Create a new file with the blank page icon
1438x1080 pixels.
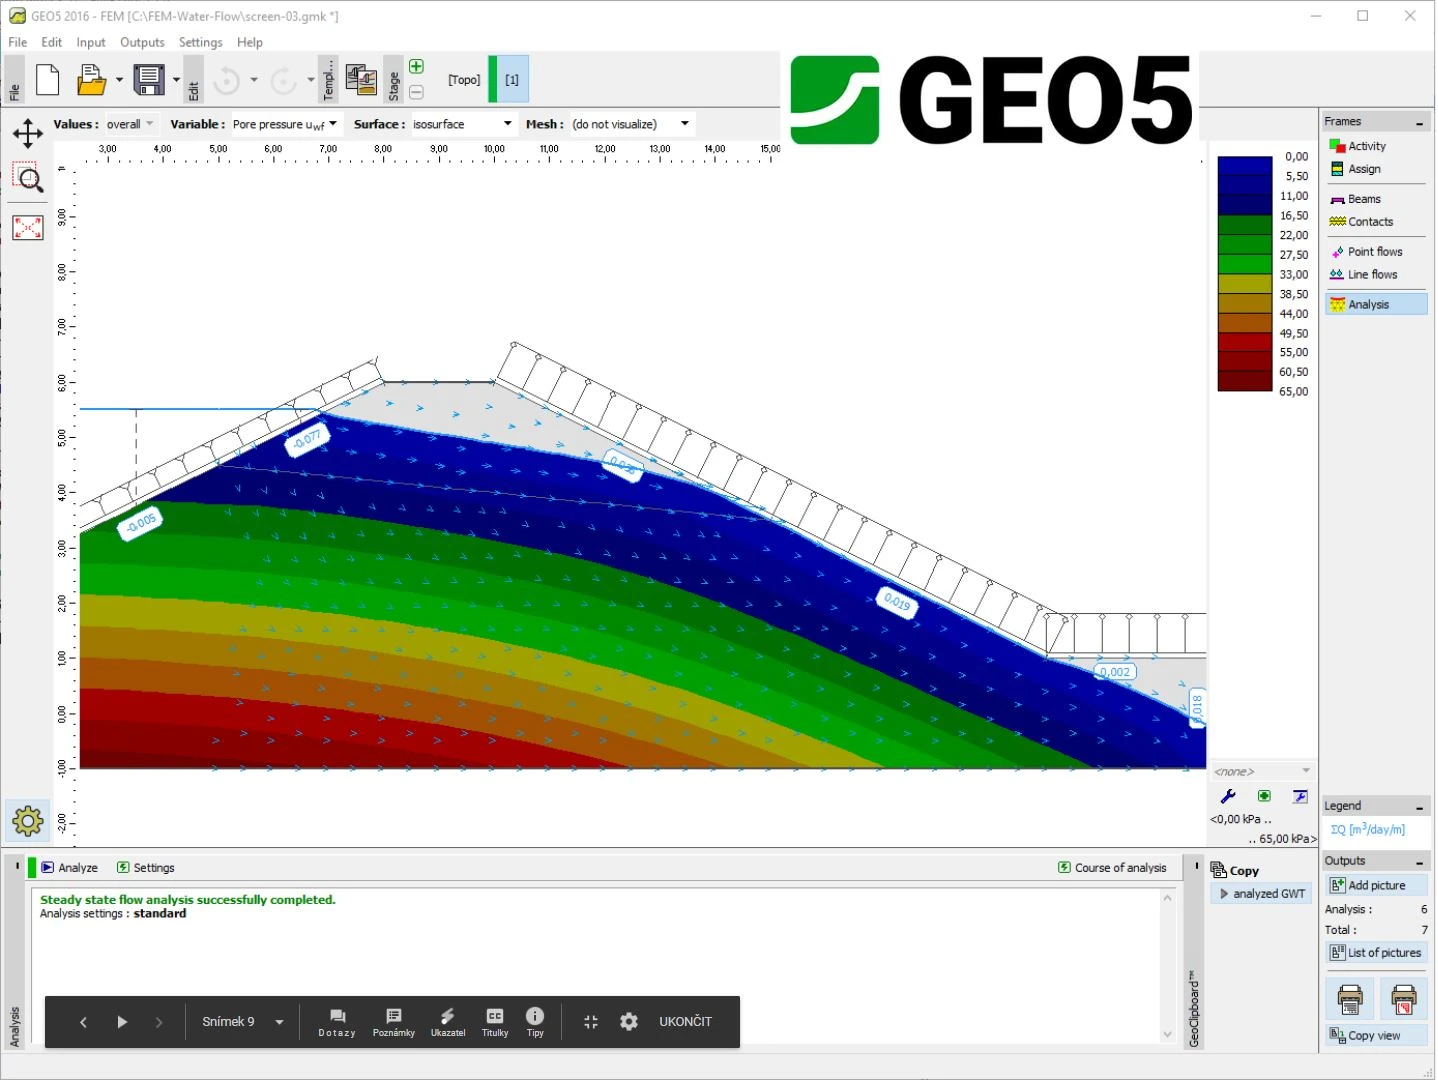[x=48, y=80]
